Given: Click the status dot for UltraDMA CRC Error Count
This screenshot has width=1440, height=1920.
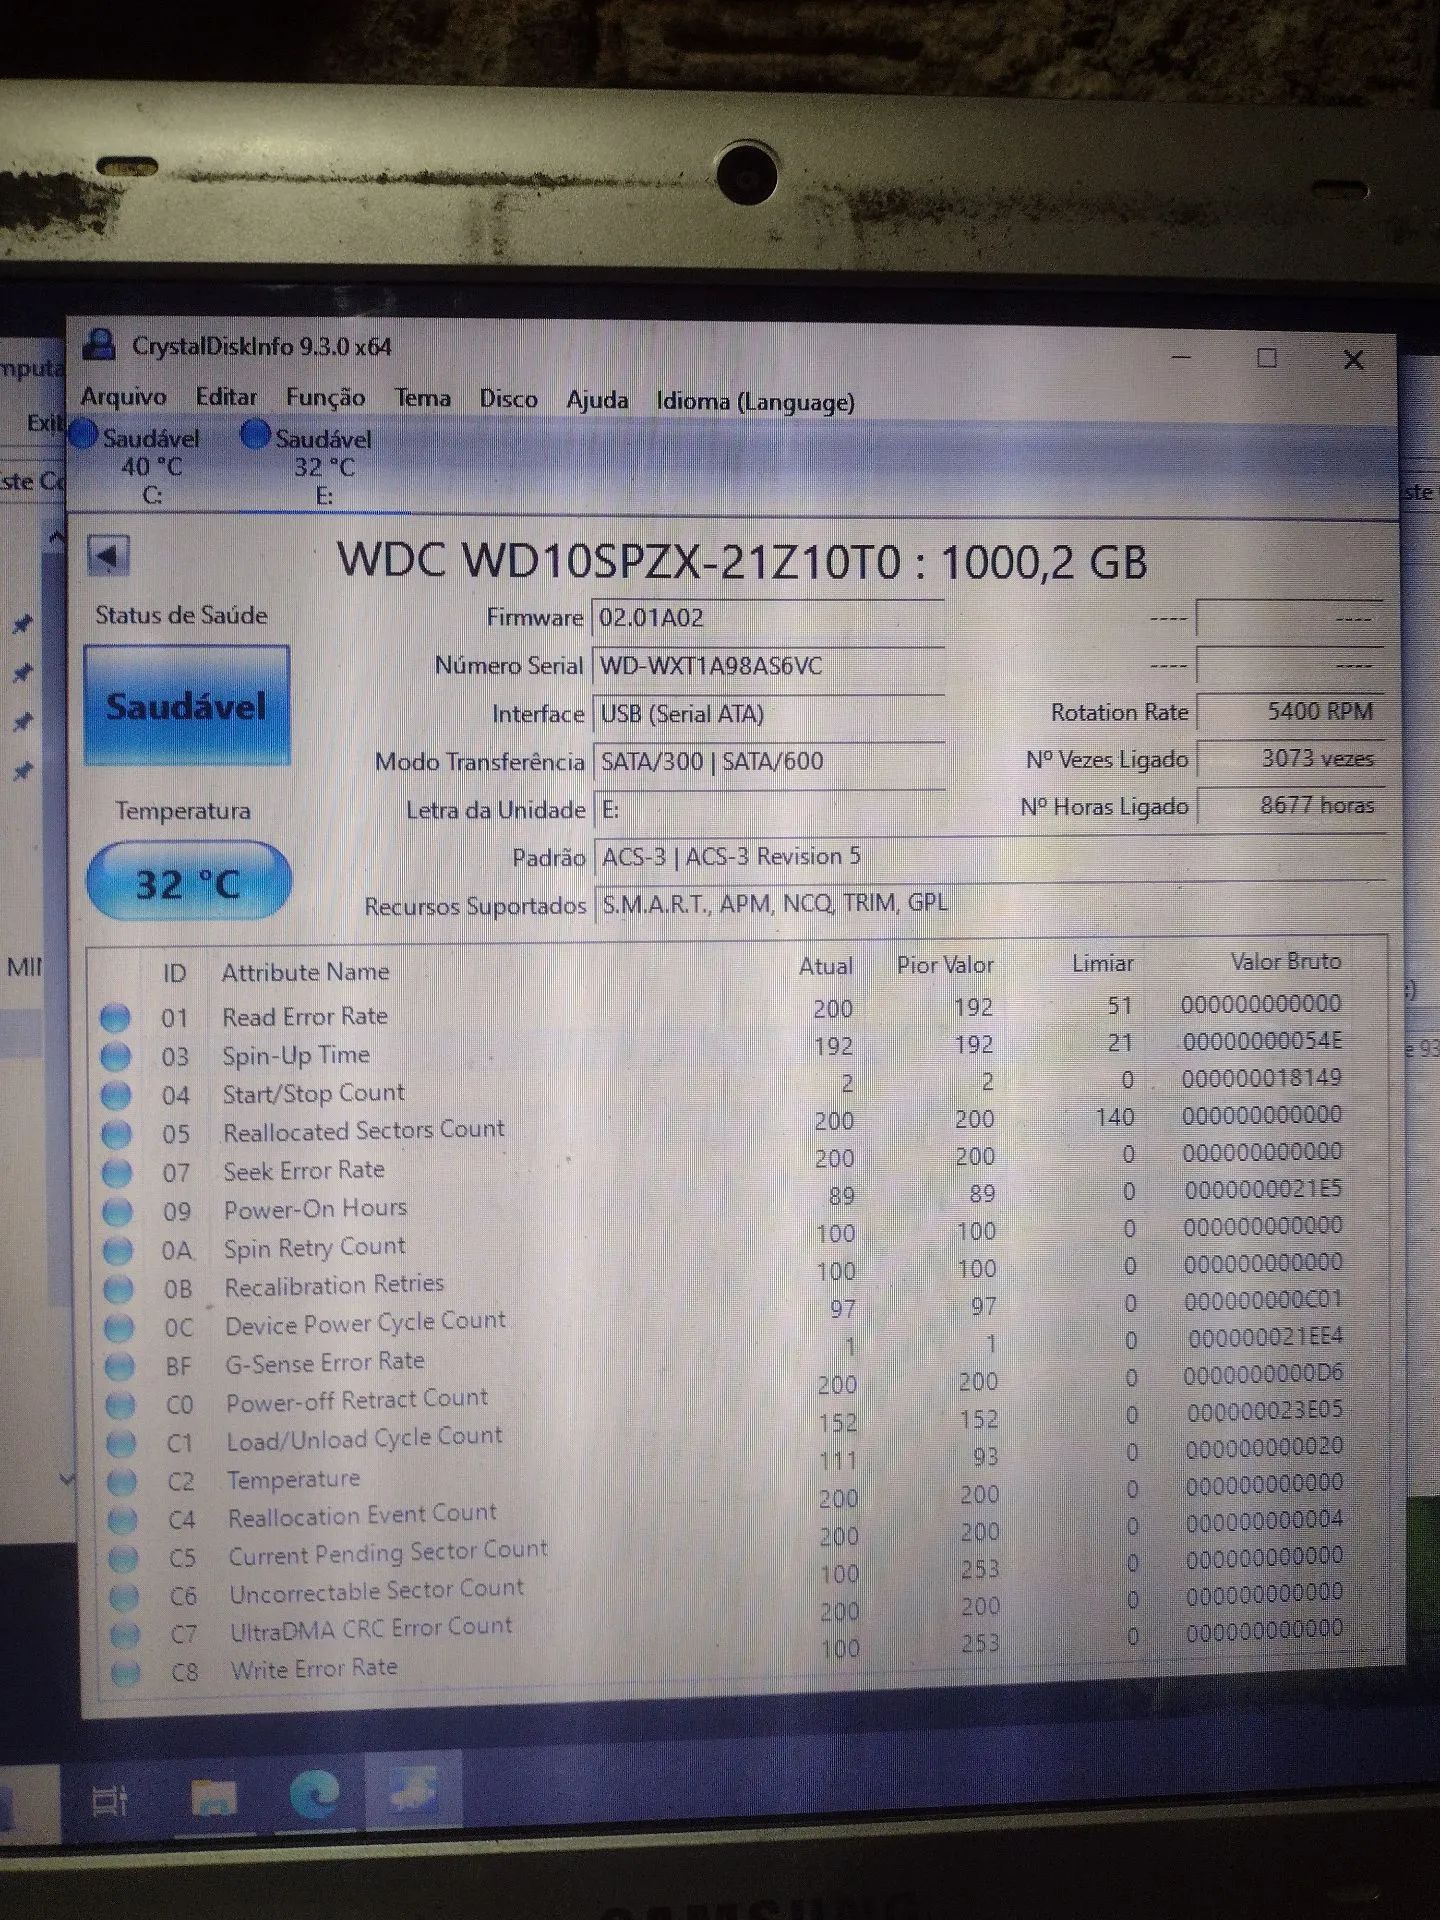Looking at the screenshot, I should 126,1634.
